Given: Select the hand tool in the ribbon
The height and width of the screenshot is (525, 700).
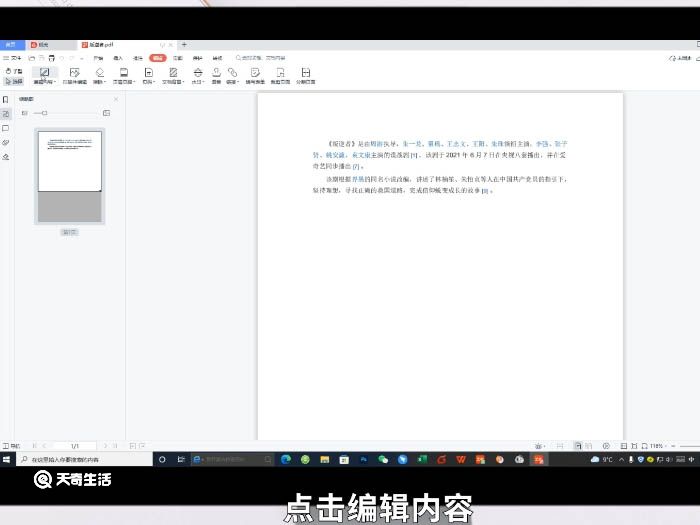Looking at the screenshot, I should (x=13, y=71).
